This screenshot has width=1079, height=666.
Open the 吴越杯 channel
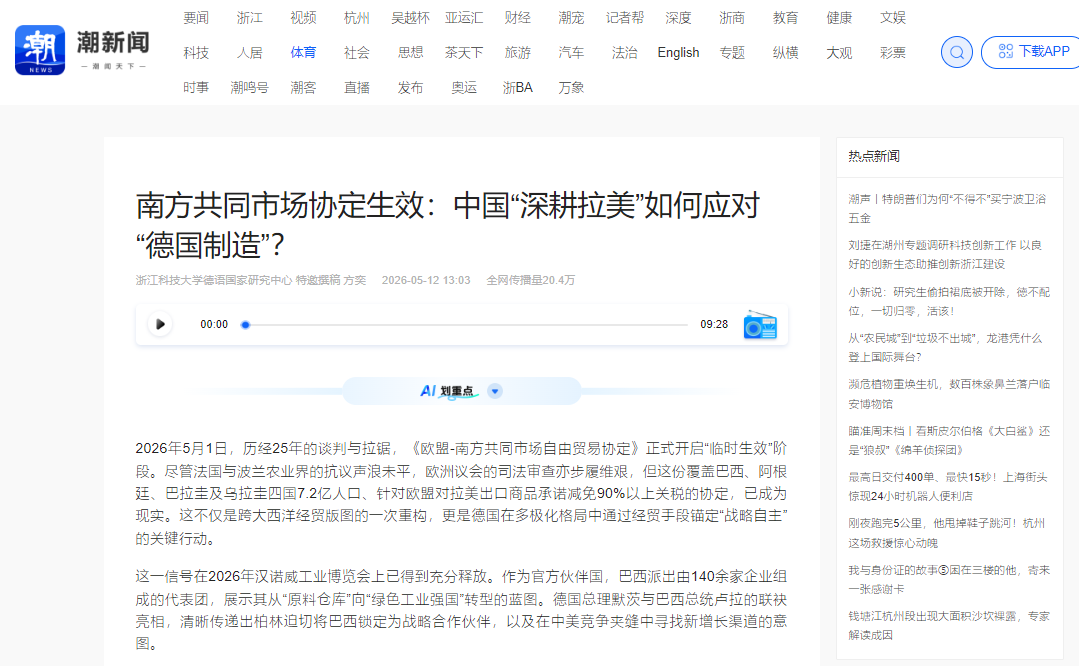410,18
